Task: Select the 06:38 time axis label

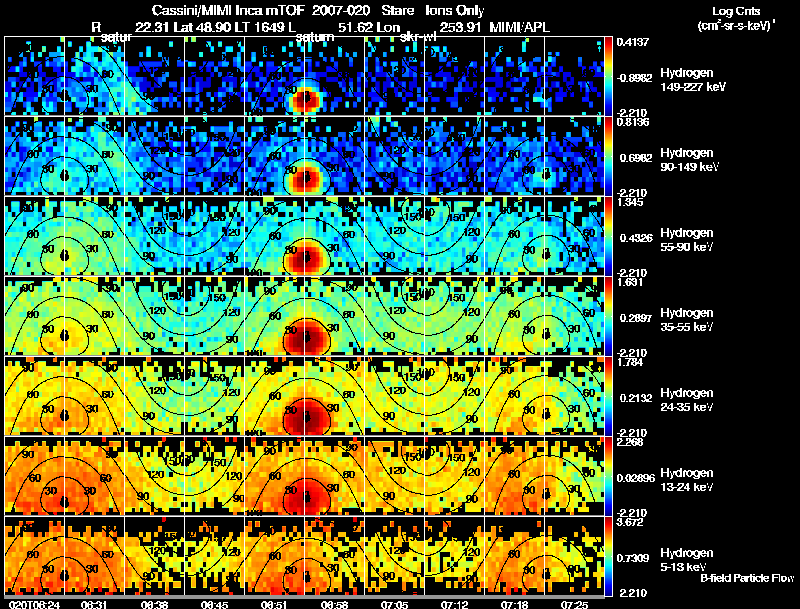Action: coord(154,605)
